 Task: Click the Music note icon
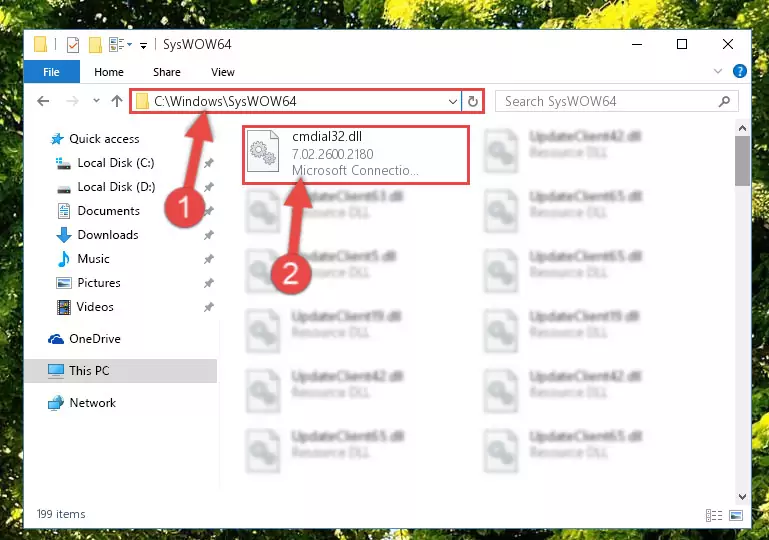point(64,259)
